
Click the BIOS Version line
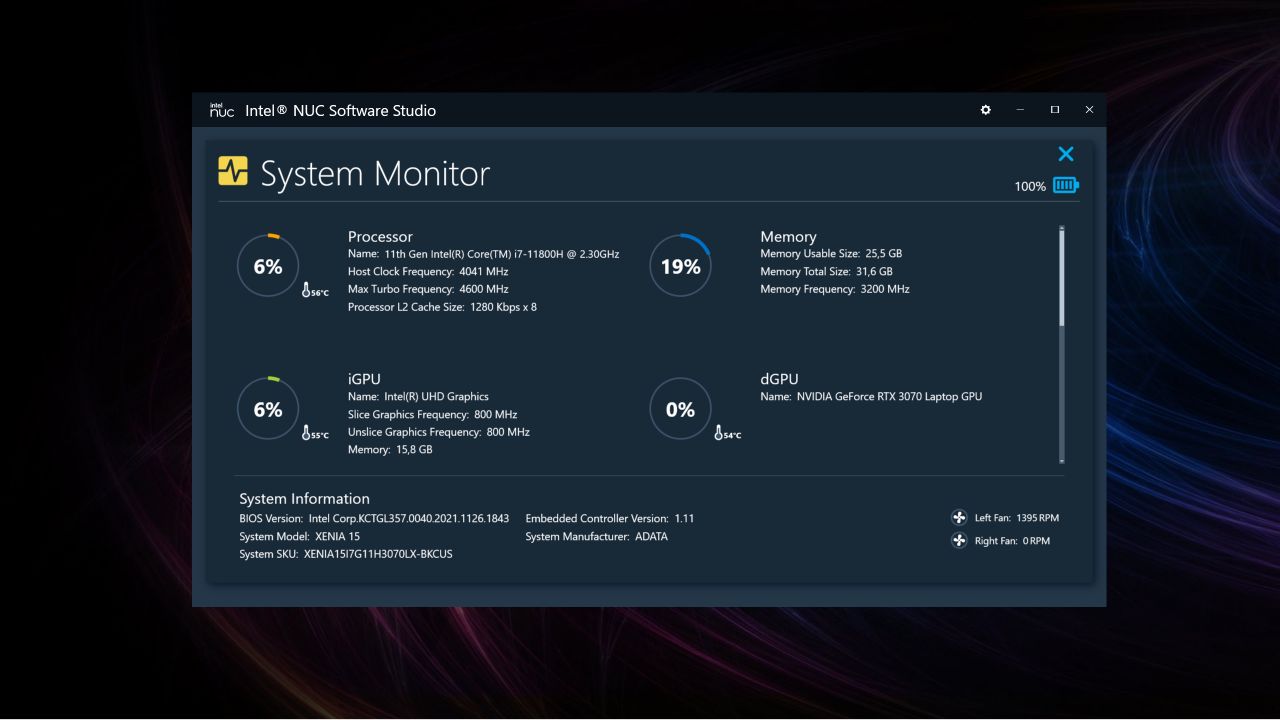click(374, 519)
